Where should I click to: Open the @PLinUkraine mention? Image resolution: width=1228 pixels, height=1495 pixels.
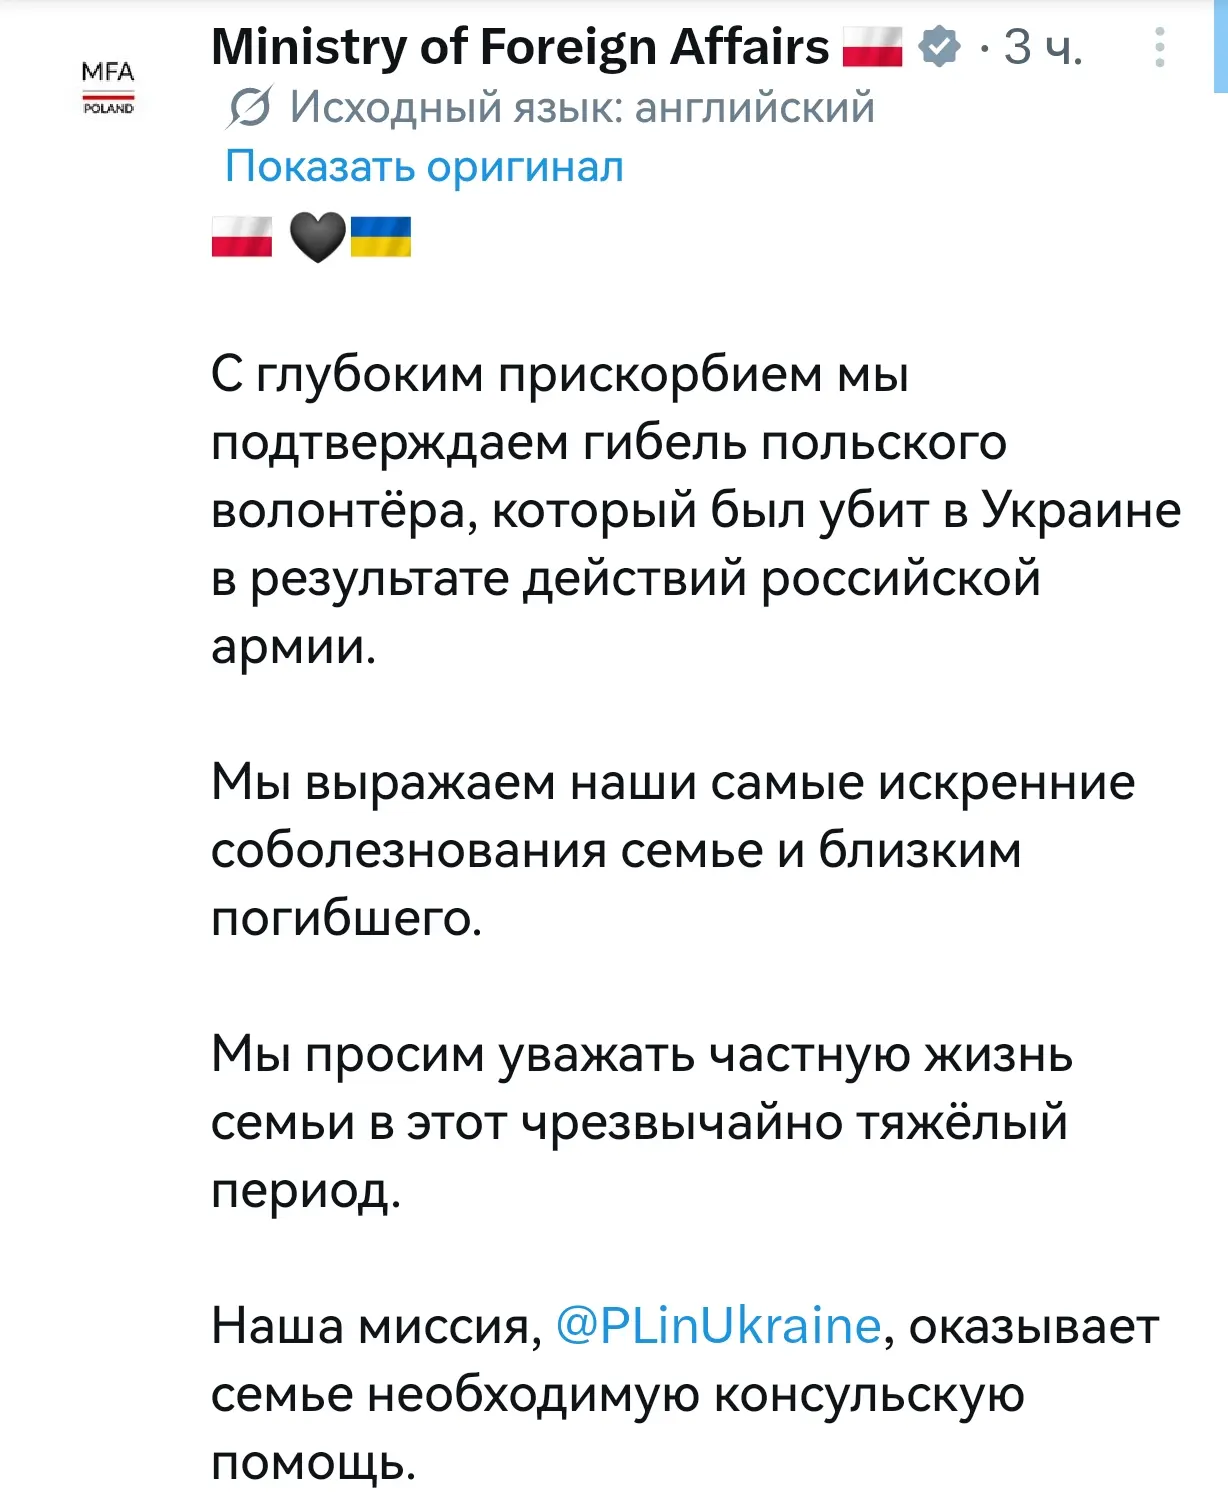coord(718,1326)
